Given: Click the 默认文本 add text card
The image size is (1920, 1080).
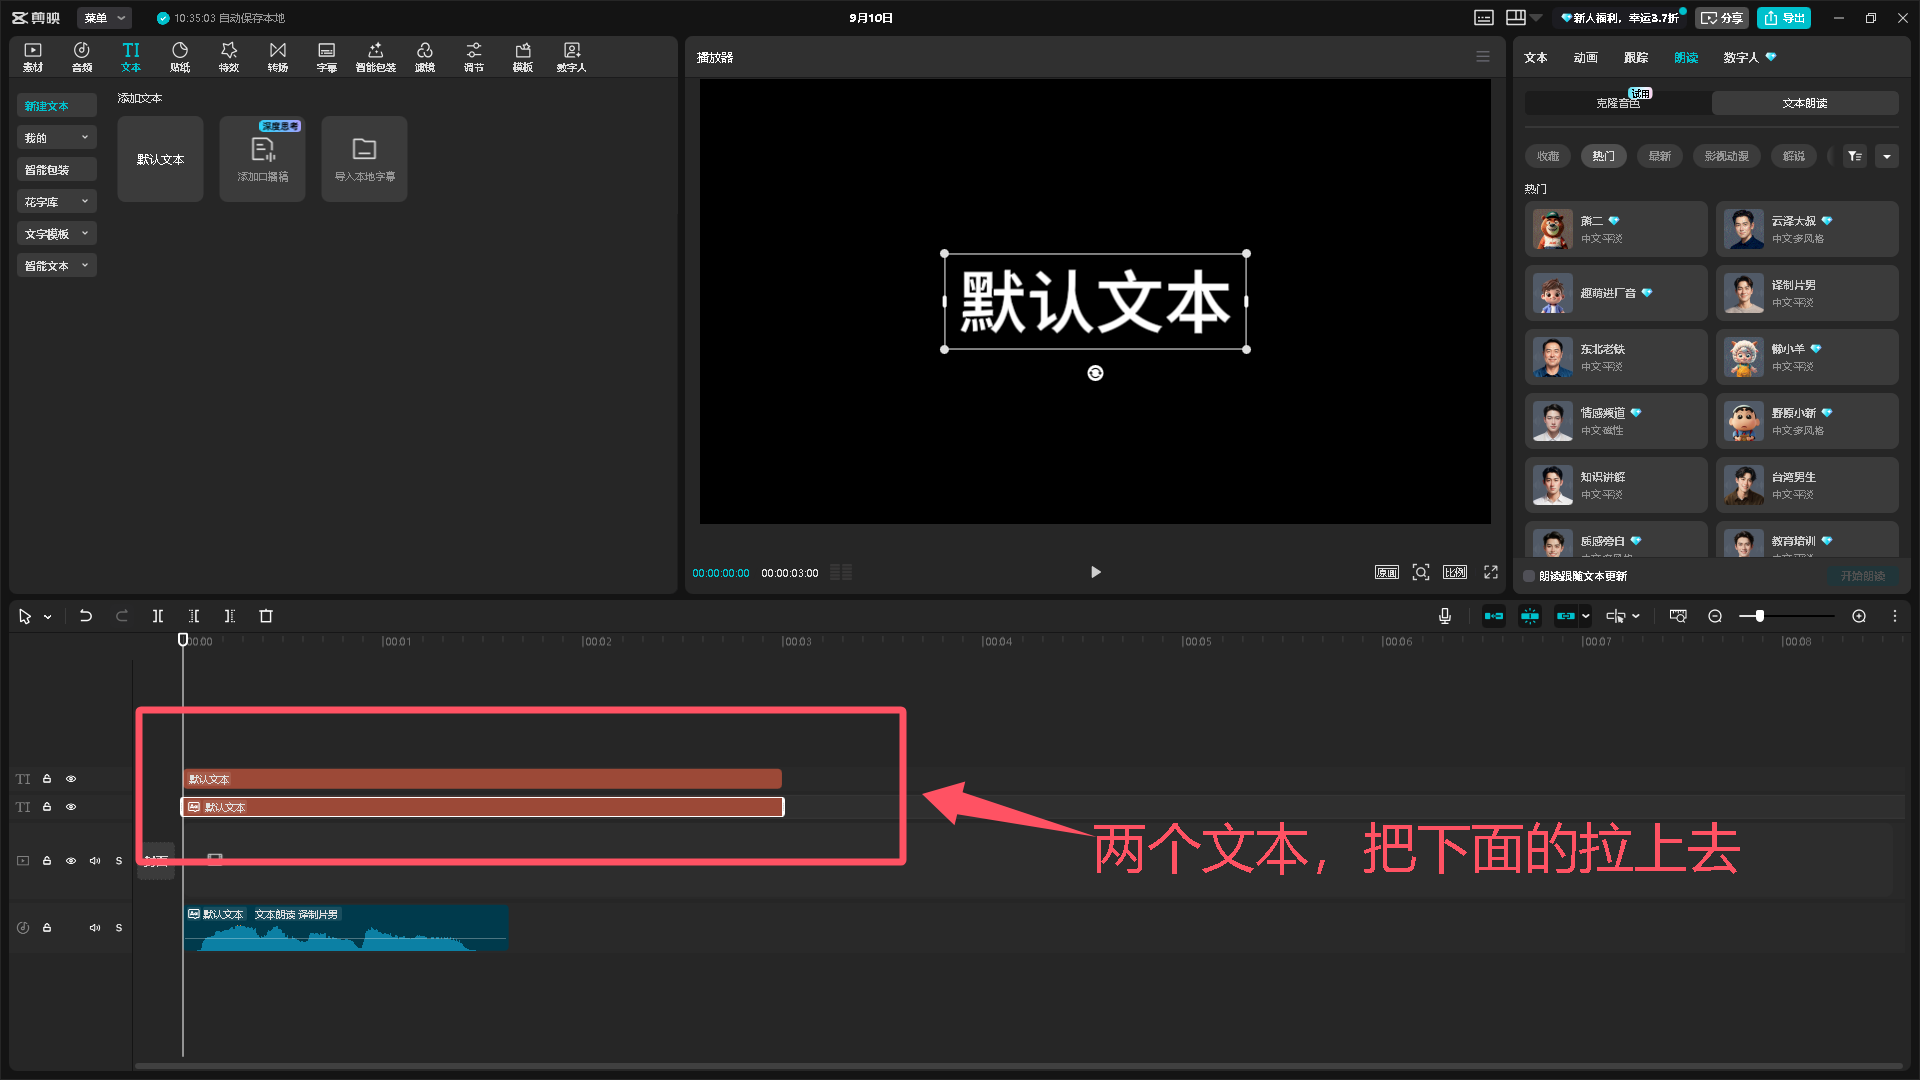Looking at the screenshot, I should tap(160, 159).
